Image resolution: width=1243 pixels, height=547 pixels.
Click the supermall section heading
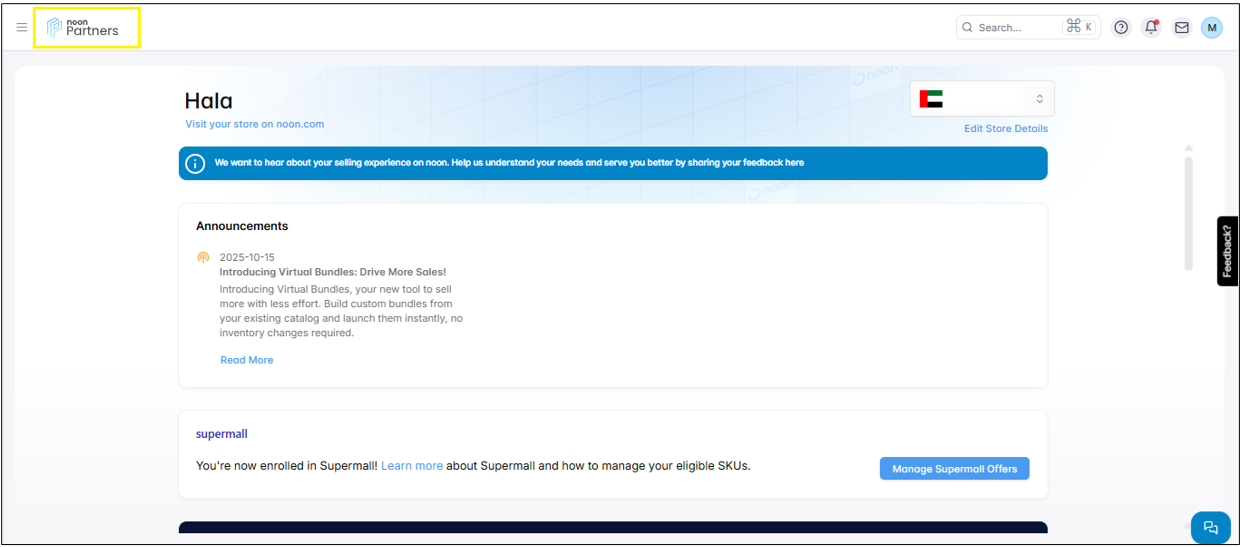[x=221, y=434]
